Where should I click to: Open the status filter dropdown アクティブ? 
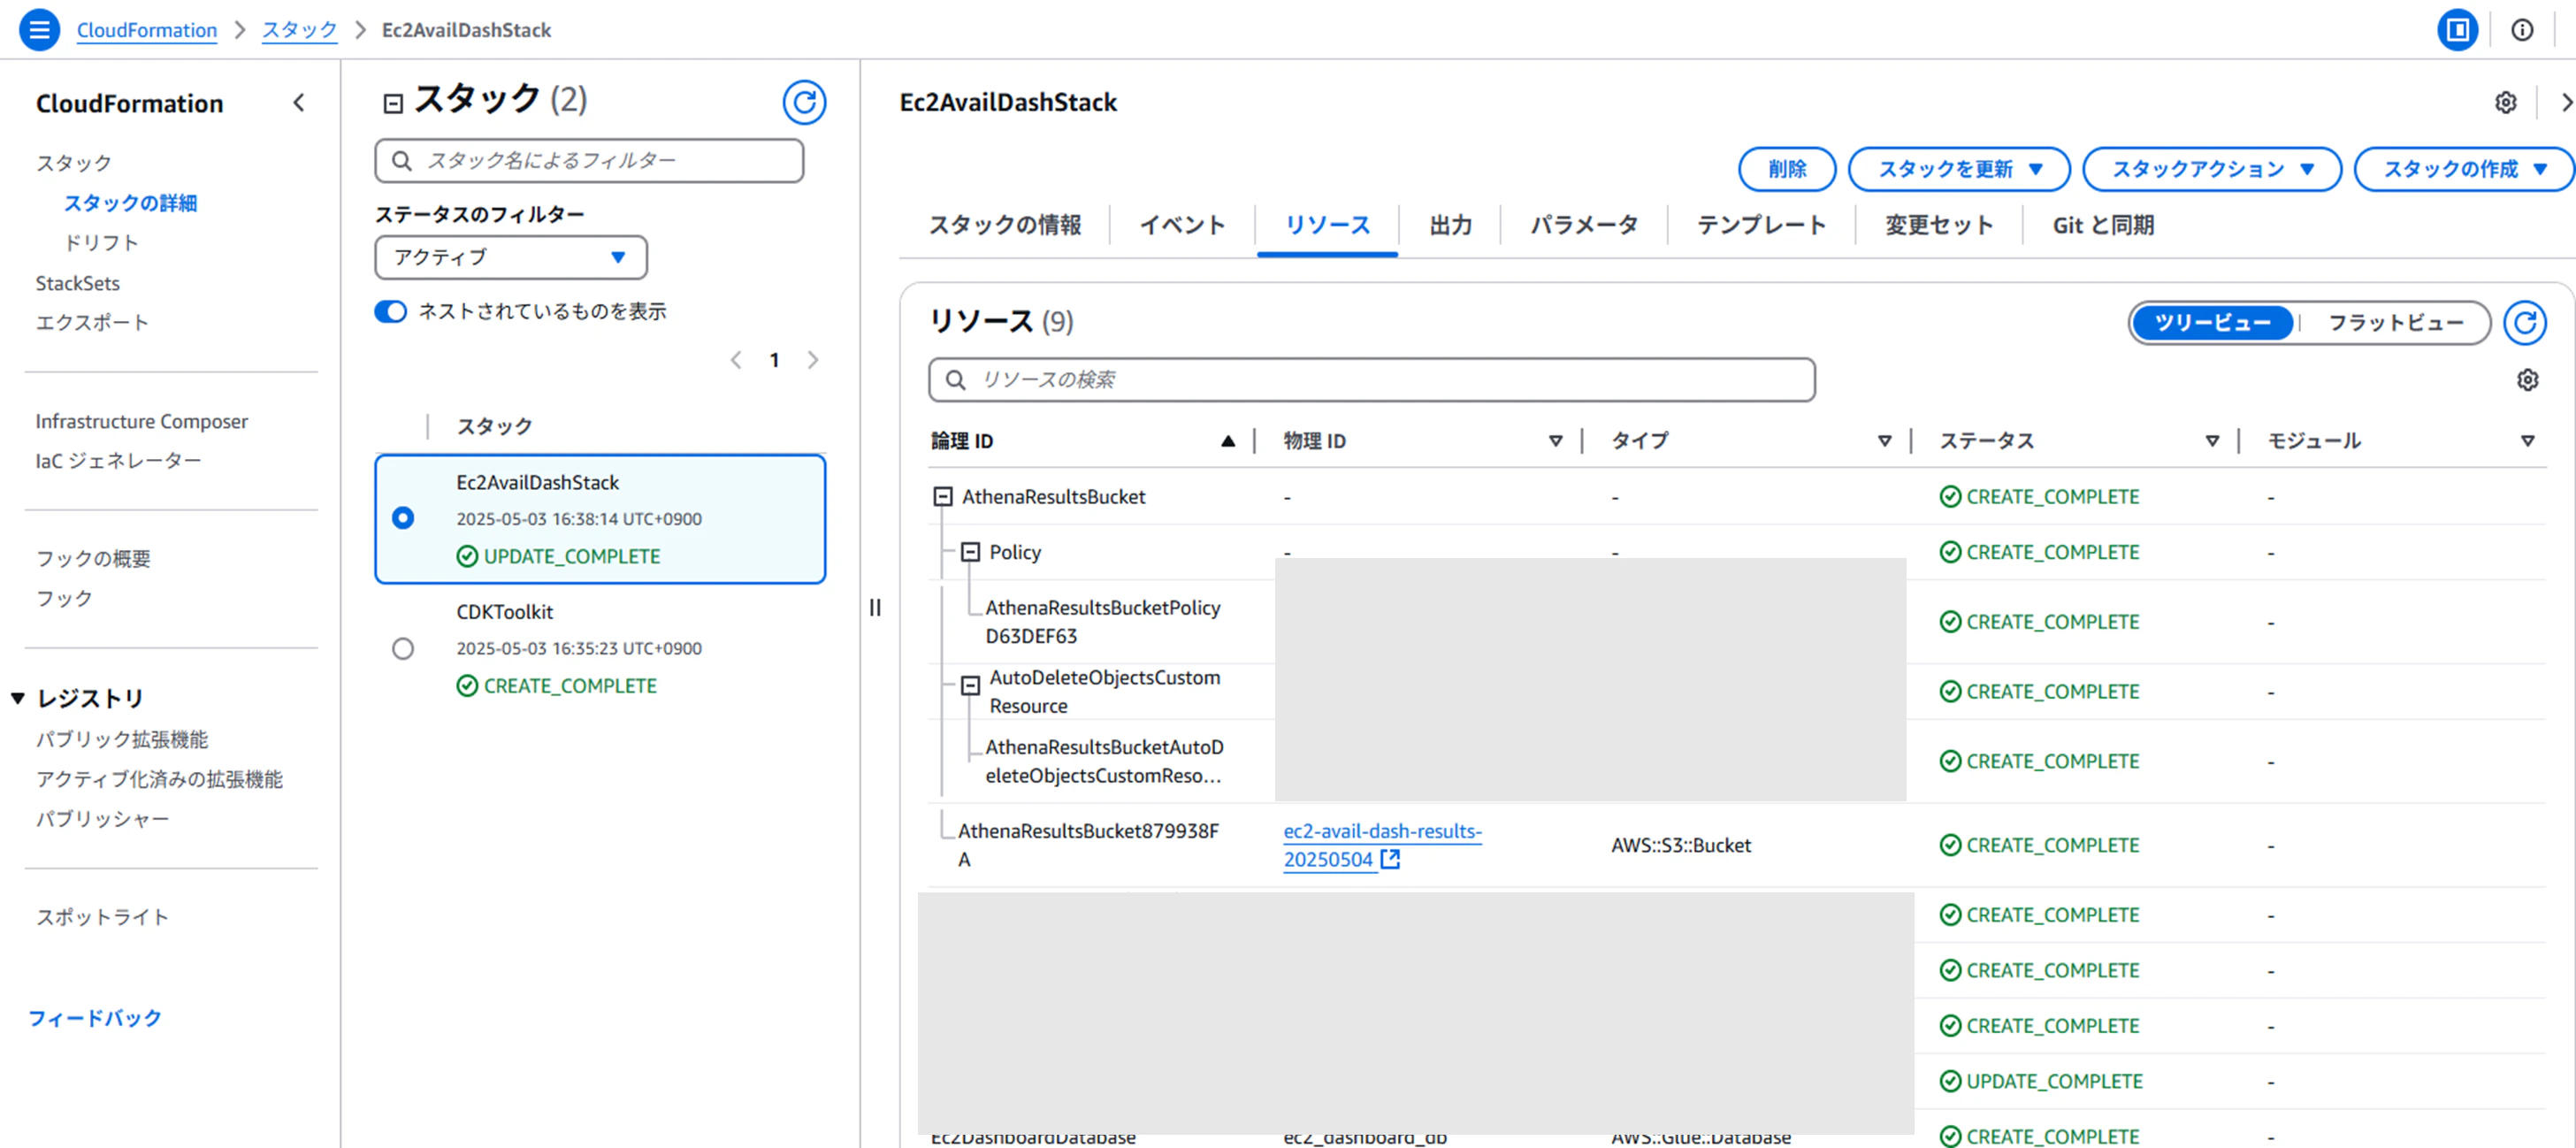[511, 257]
